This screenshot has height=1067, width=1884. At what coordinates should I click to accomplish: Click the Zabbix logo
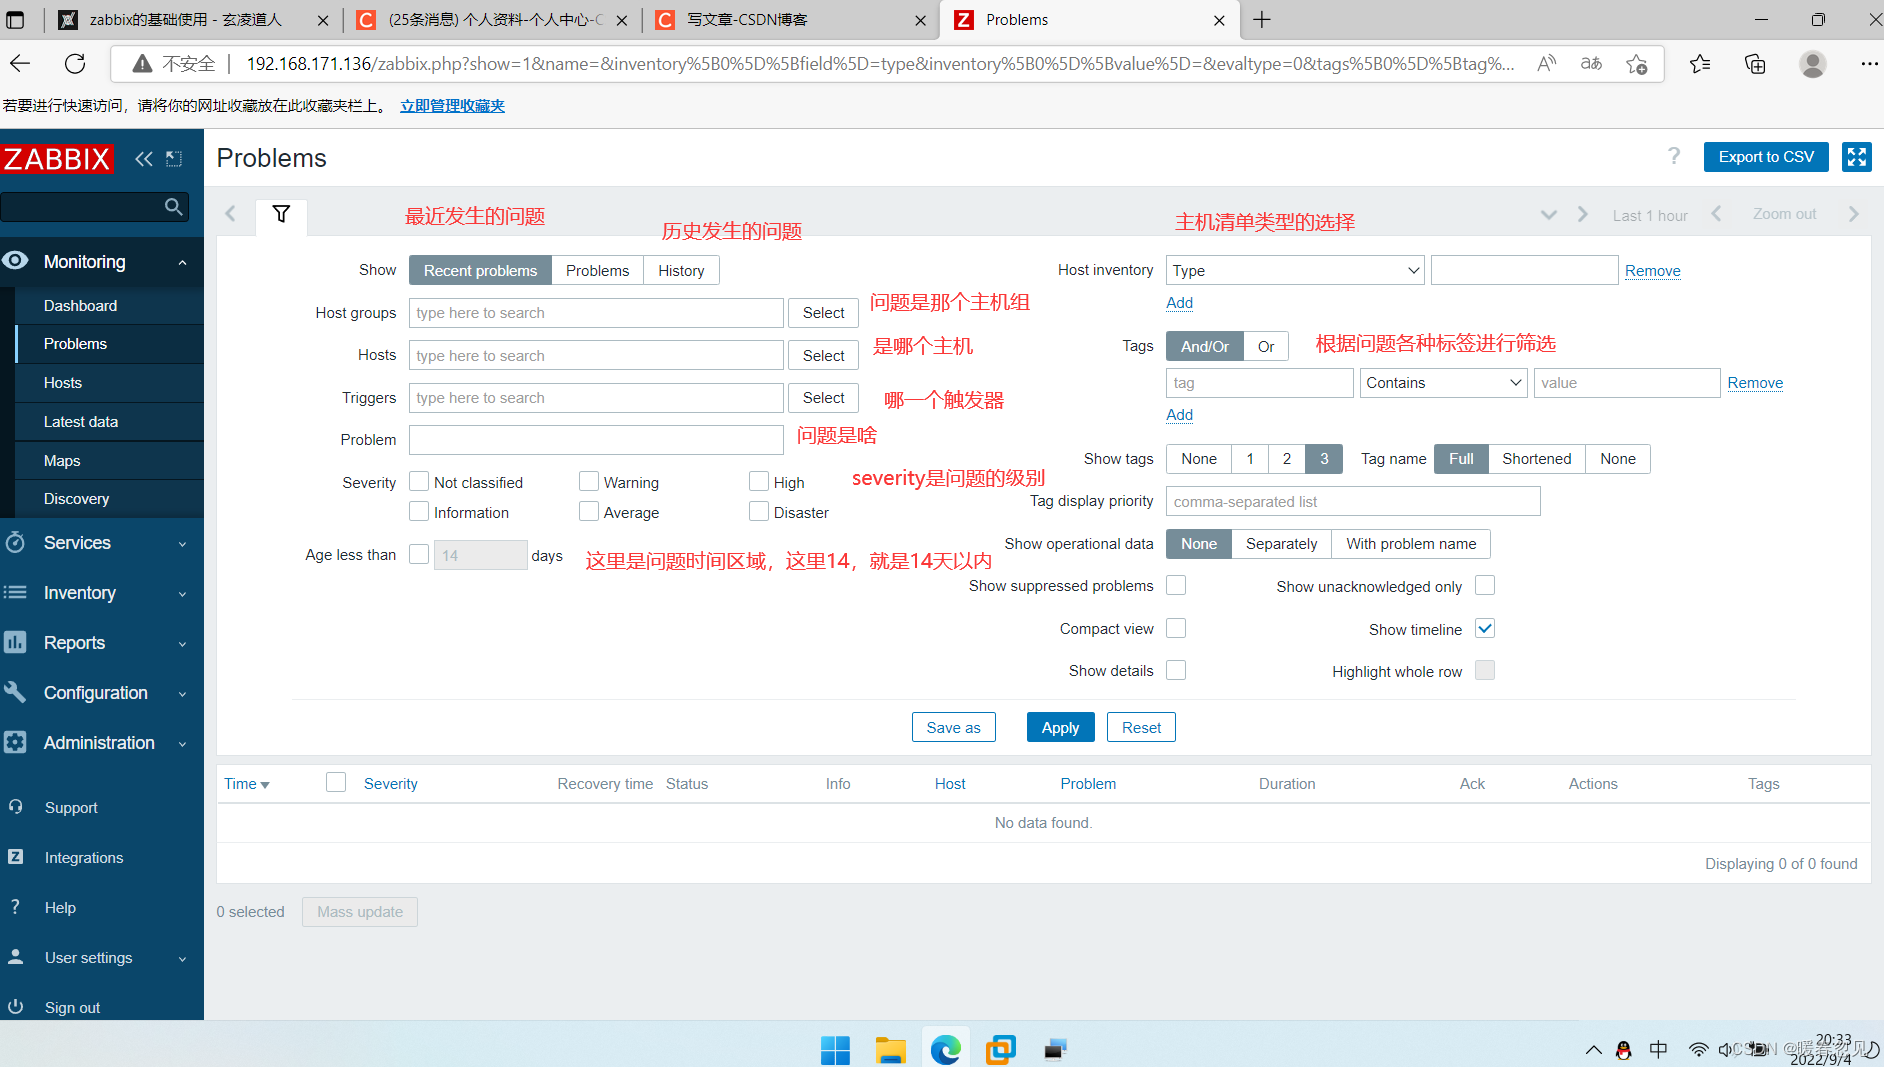57,158
